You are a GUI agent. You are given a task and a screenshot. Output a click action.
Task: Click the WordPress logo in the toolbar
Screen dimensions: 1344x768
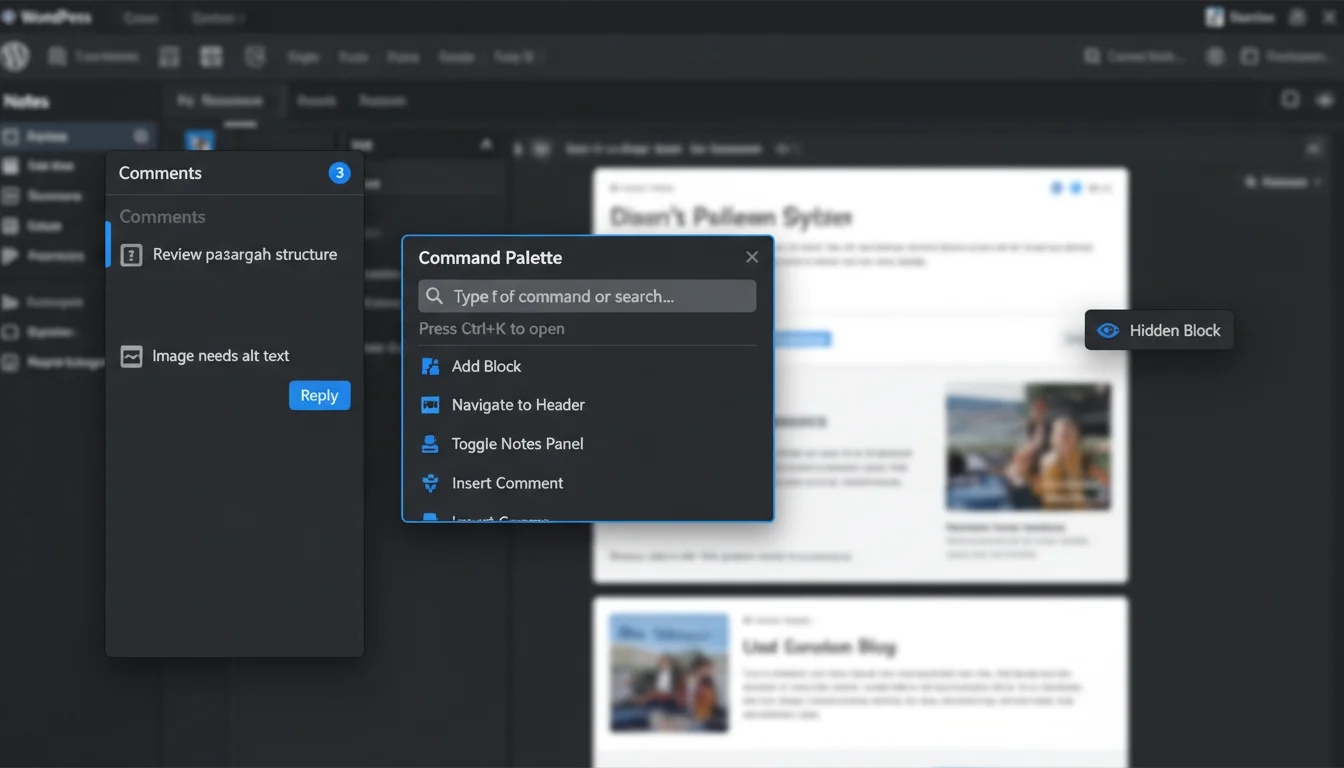15,56
